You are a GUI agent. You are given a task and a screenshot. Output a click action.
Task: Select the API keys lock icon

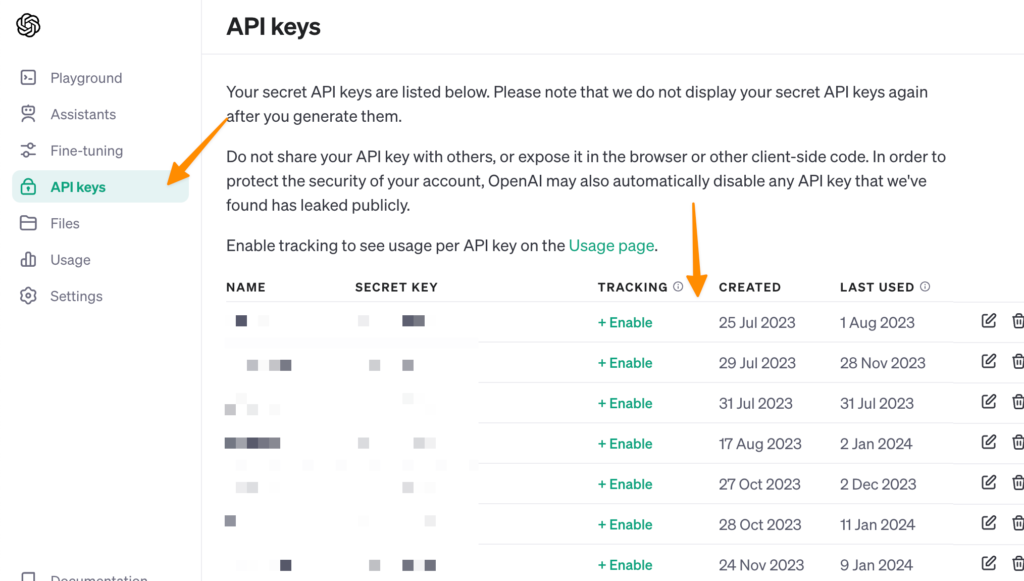point(29,187)
